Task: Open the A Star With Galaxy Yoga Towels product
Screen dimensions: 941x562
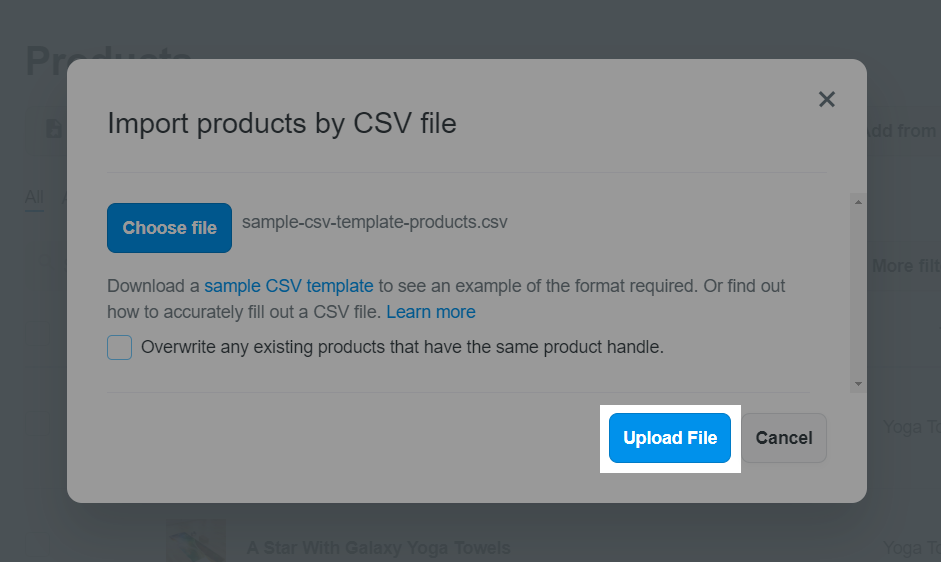Action: [x=378, y=548]
